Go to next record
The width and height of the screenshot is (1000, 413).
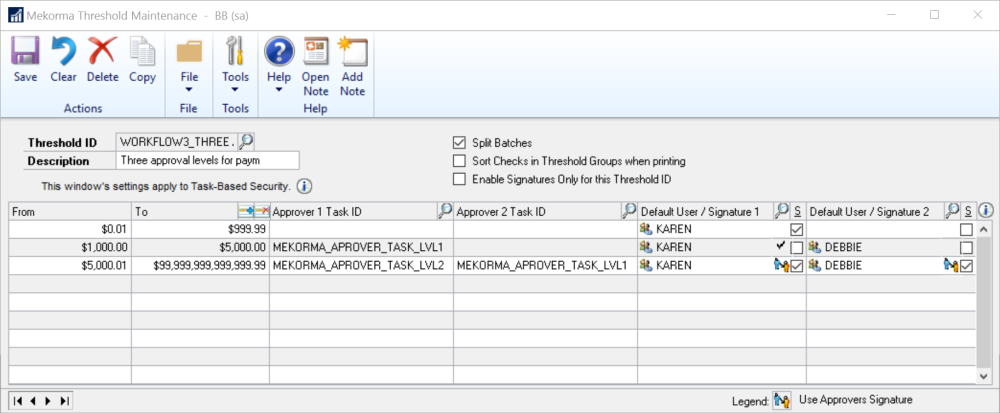[x=48, y=401]
